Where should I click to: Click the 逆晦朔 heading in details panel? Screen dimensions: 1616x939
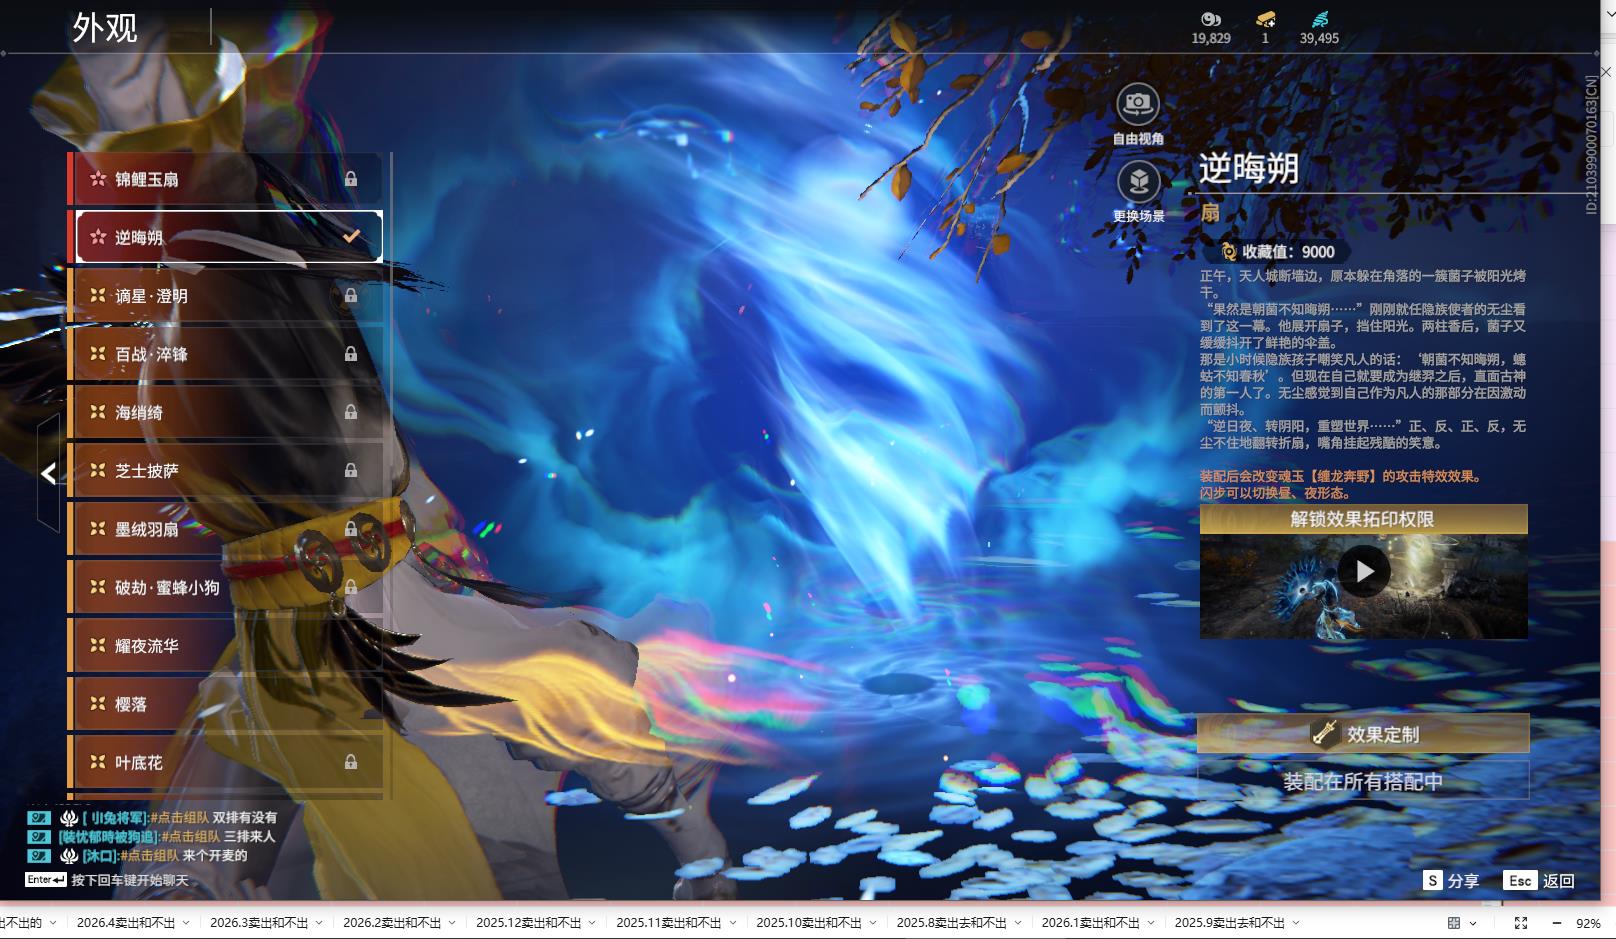(x=1249, y=168)
